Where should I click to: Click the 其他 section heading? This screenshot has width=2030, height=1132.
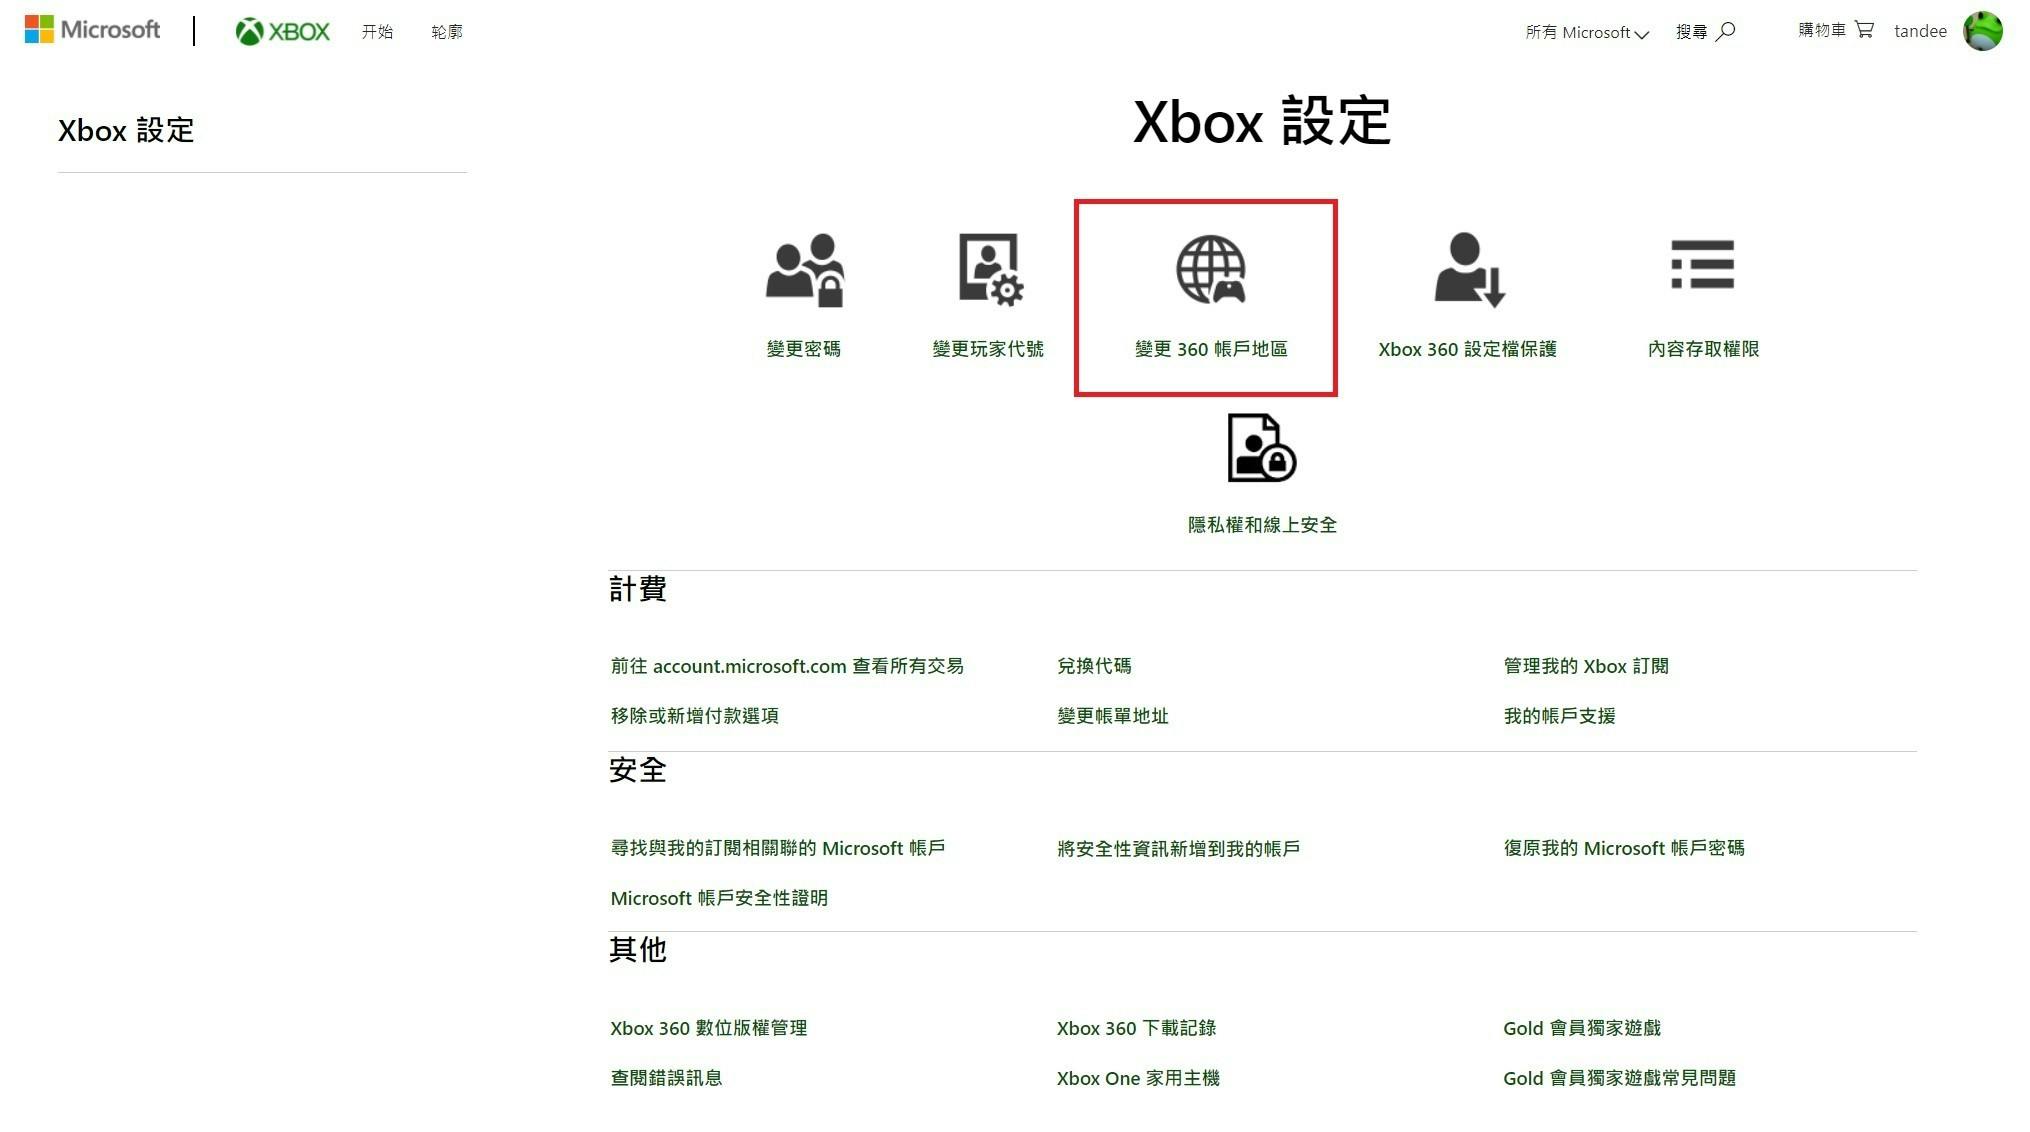[x=637, y=950]
